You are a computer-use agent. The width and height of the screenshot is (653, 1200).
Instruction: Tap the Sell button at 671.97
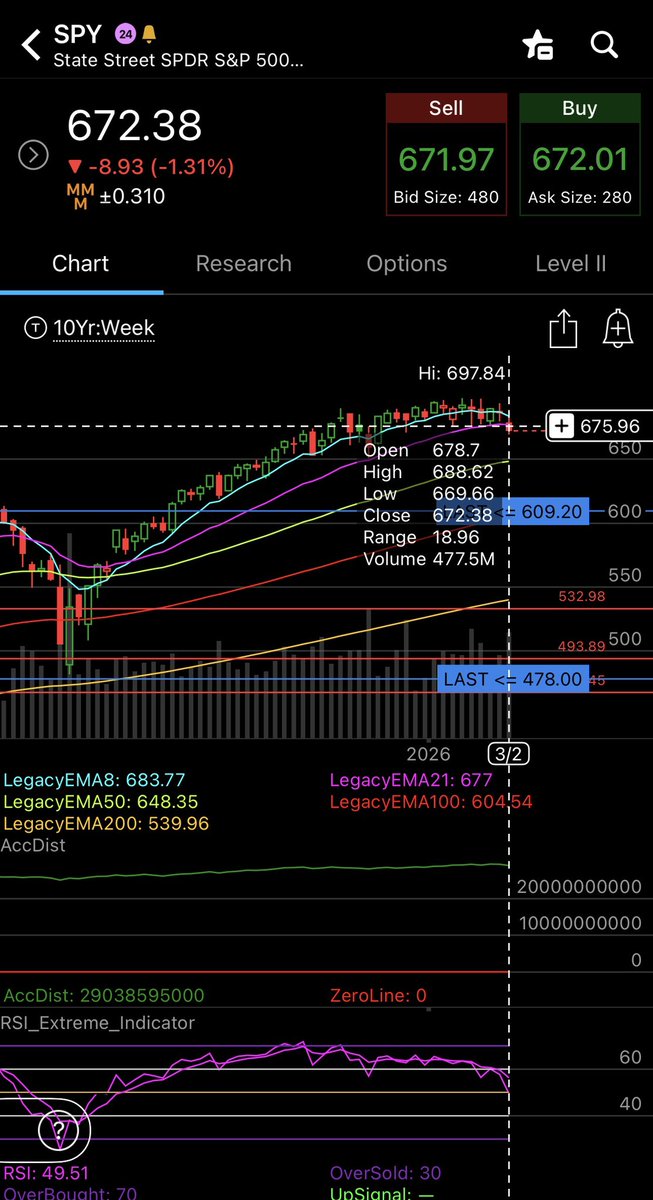pos(446,154)
